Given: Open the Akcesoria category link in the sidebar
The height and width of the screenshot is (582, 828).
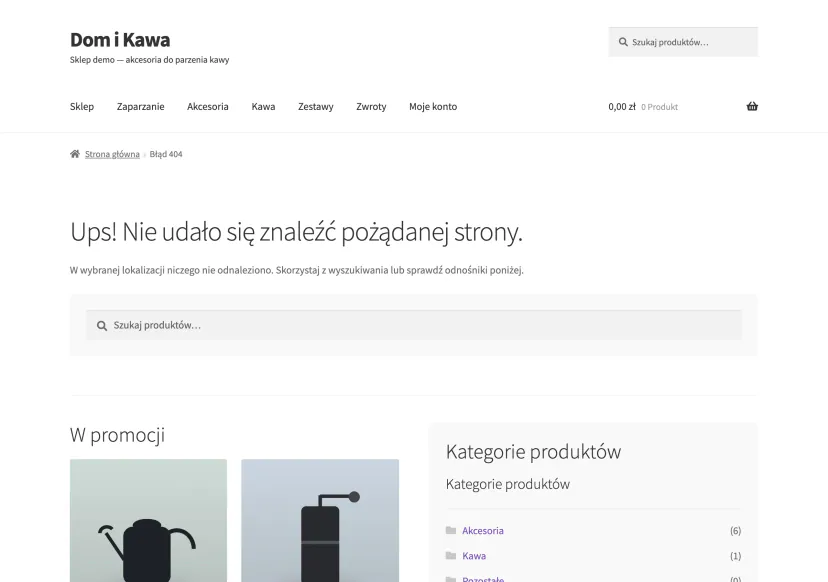Looking at the screenshot, I should [483, 530].
